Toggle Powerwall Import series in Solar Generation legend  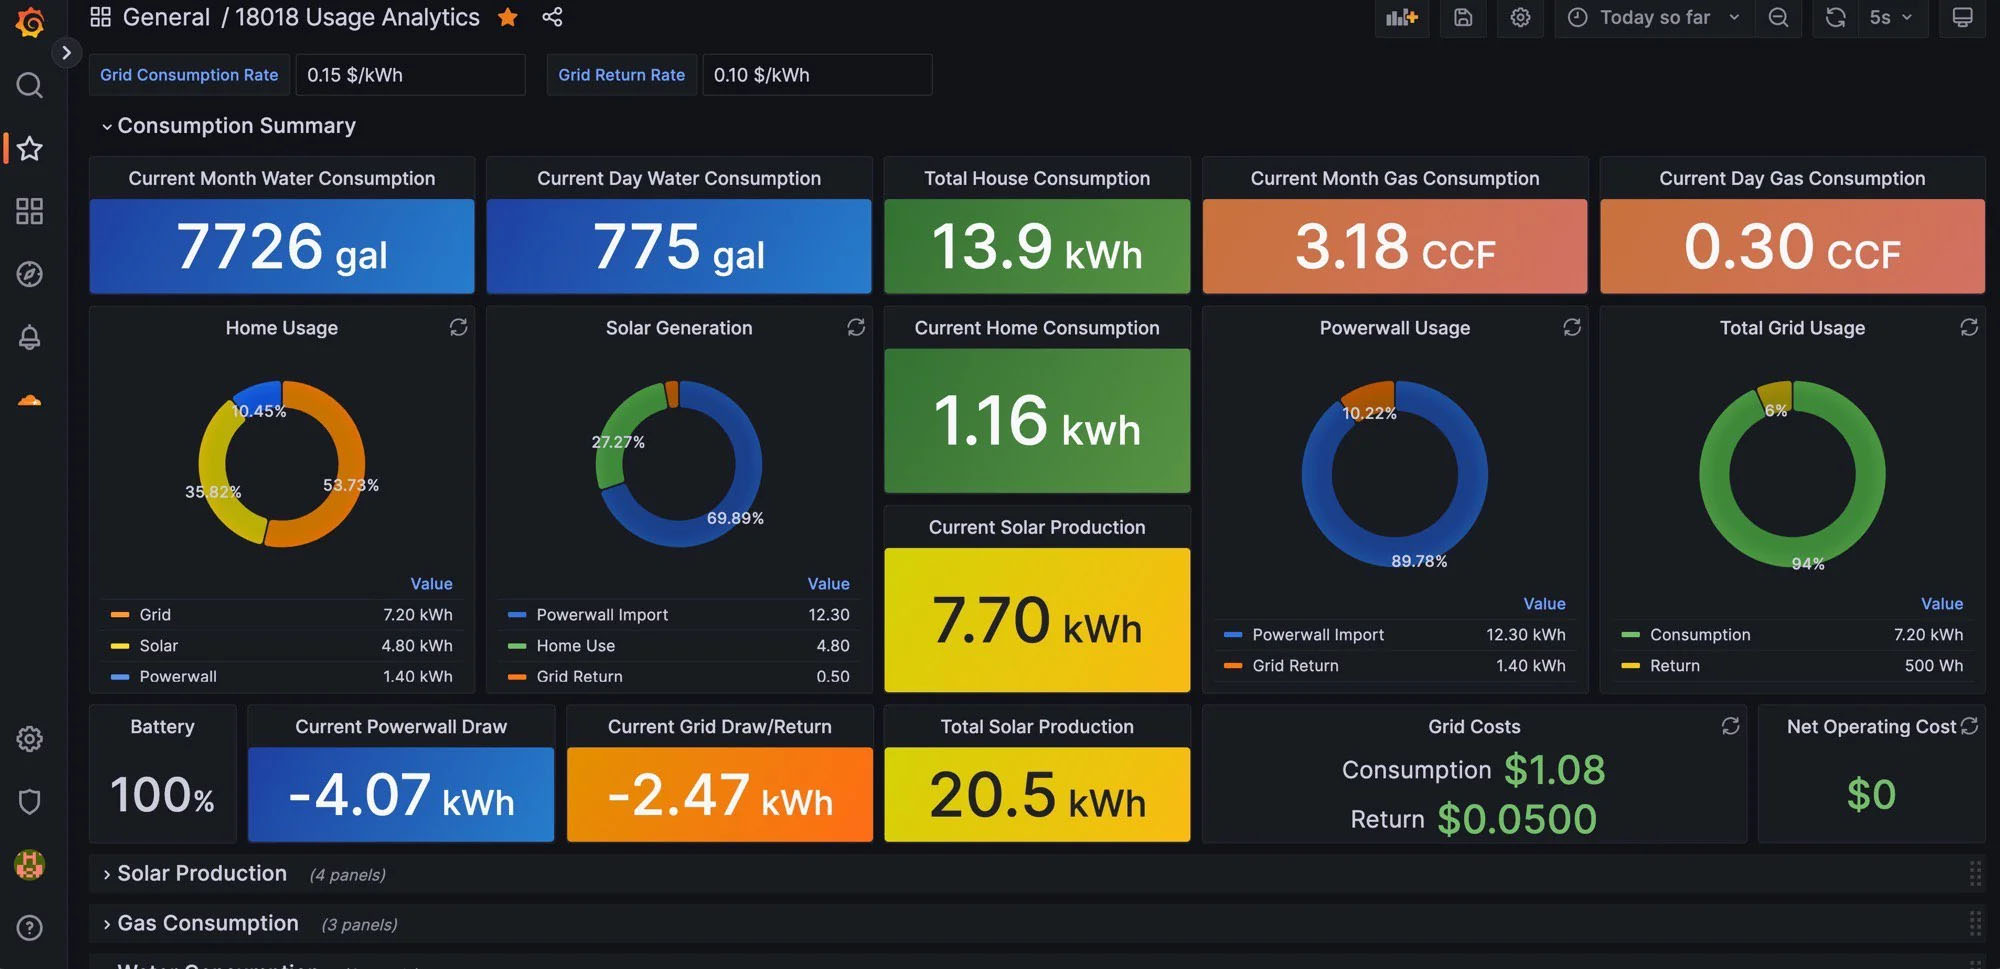[x=601, y=615]
